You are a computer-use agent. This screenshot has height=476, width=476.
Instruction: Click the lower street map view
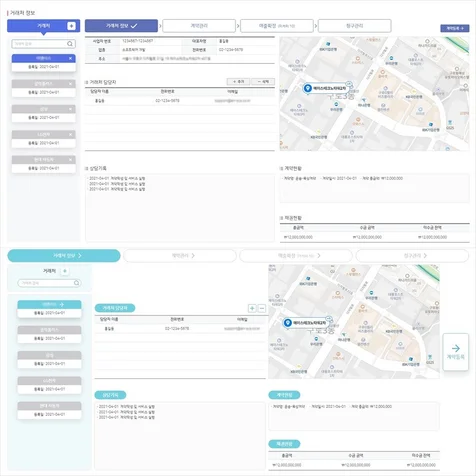click(x=354, y=322)
